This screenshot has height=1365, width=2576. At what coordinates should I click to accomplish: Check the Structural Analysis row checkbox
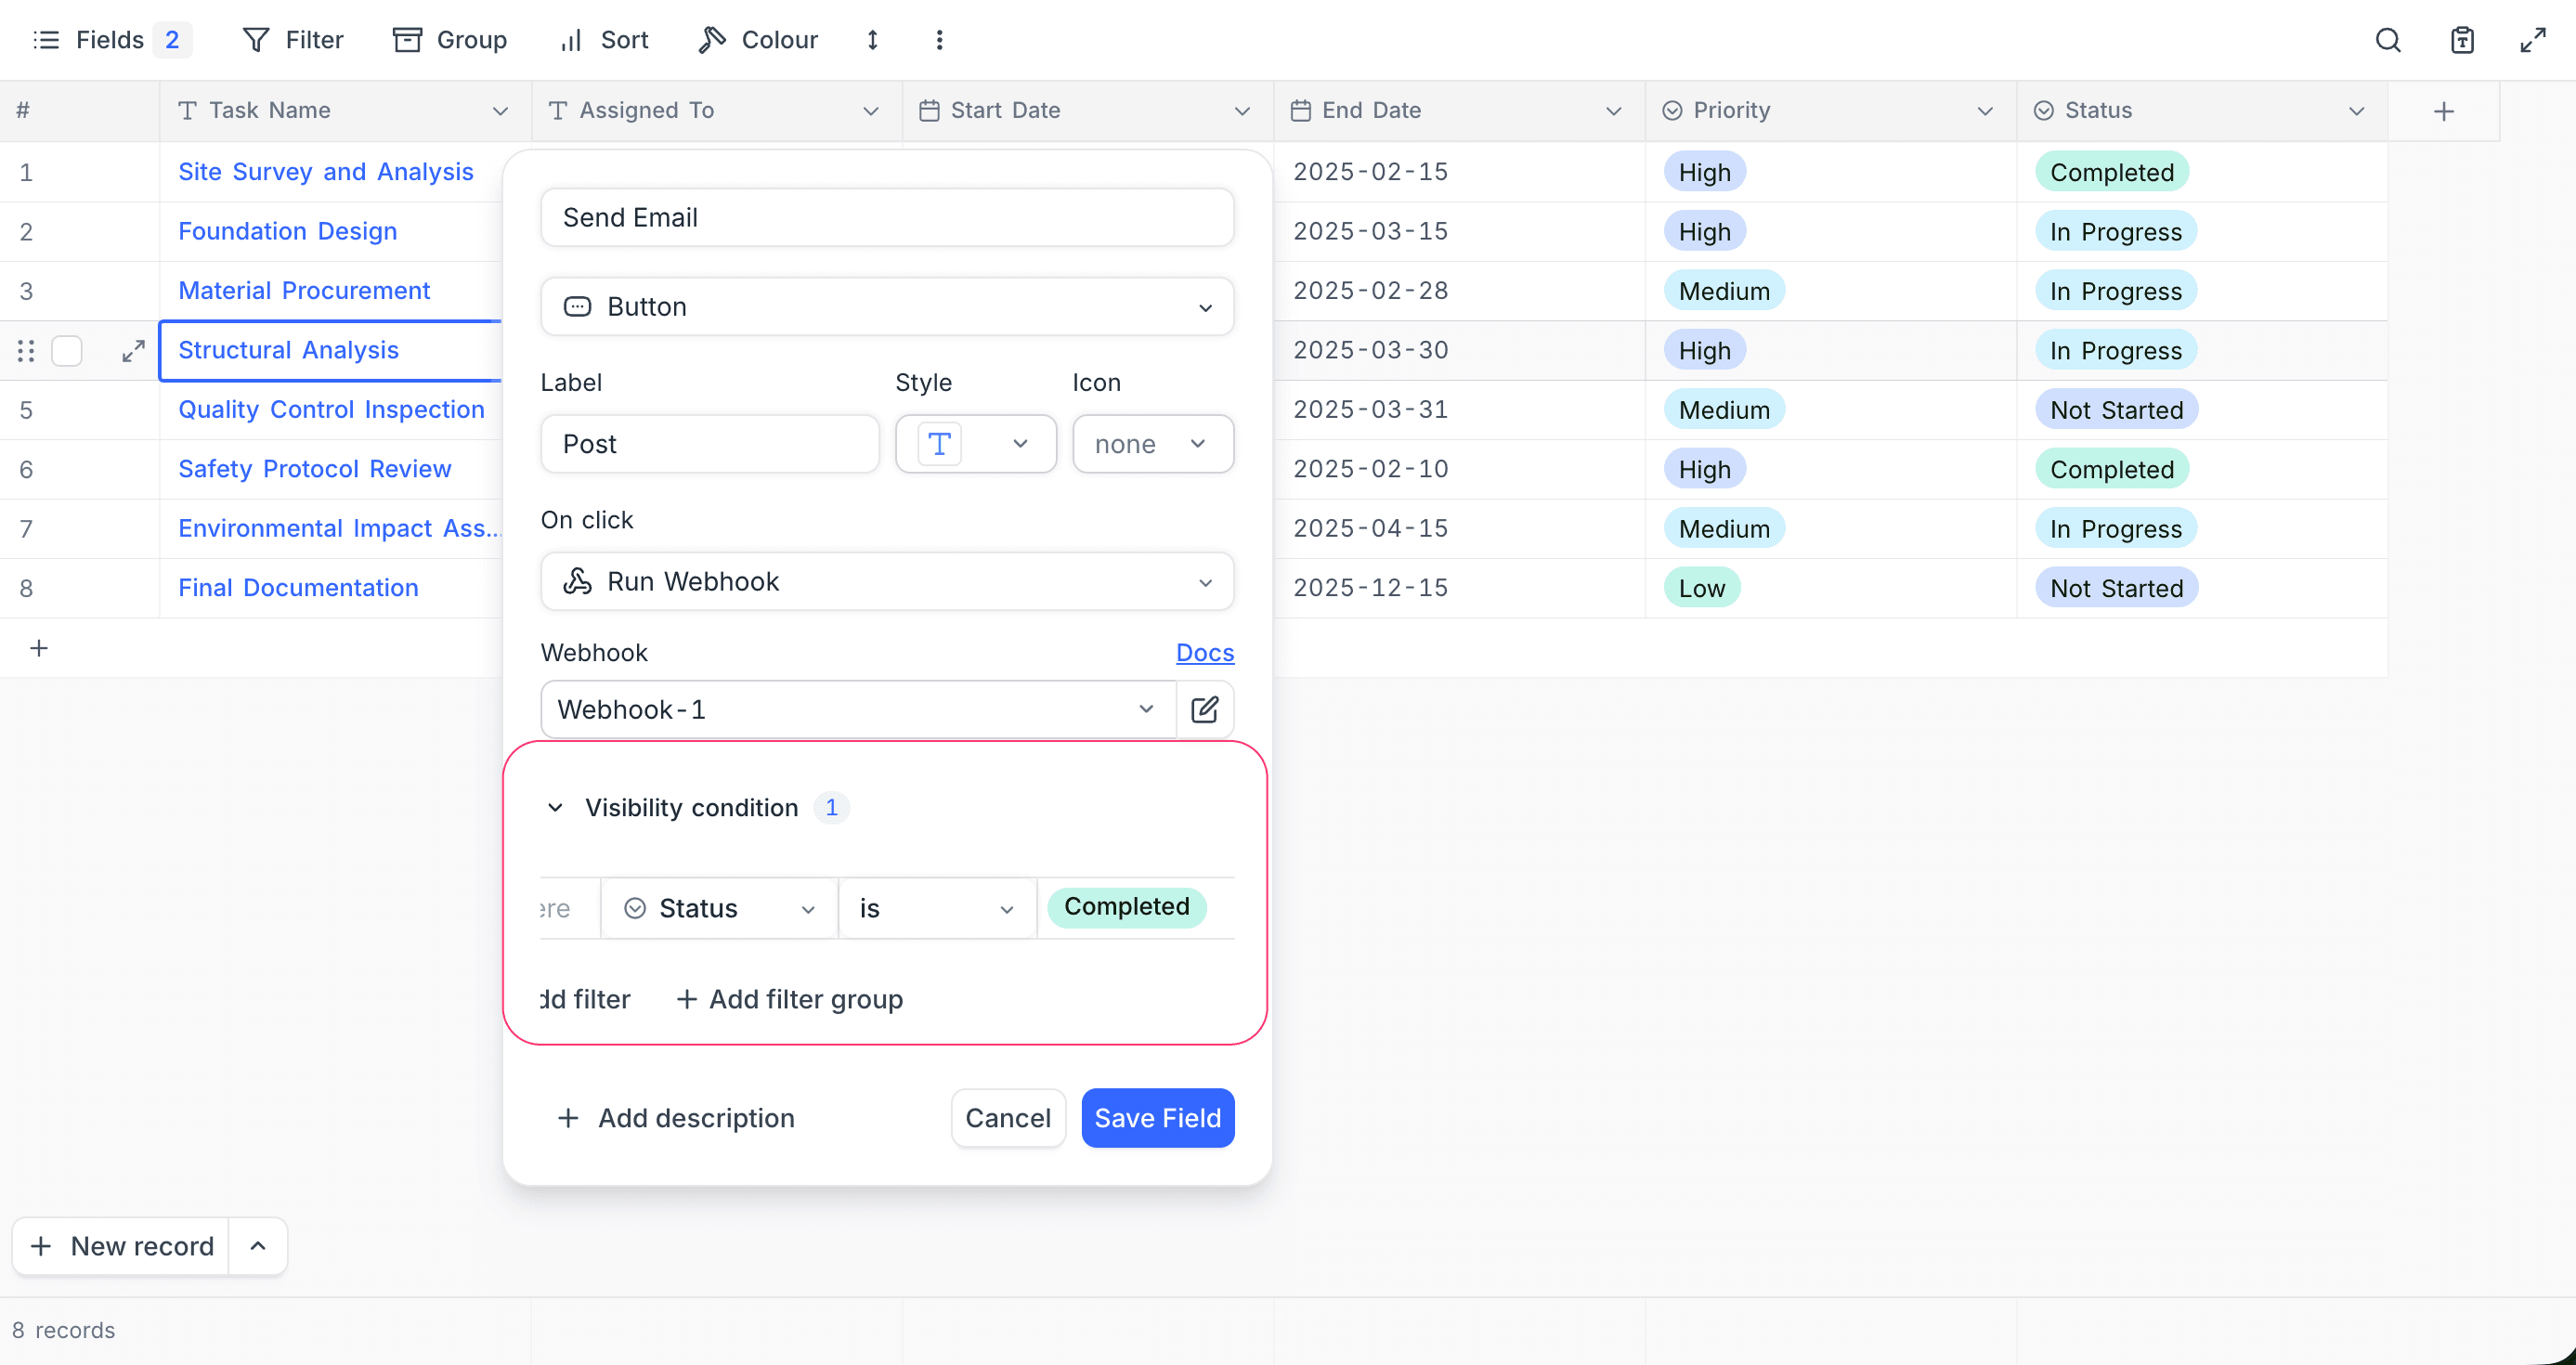coord(67,351)
